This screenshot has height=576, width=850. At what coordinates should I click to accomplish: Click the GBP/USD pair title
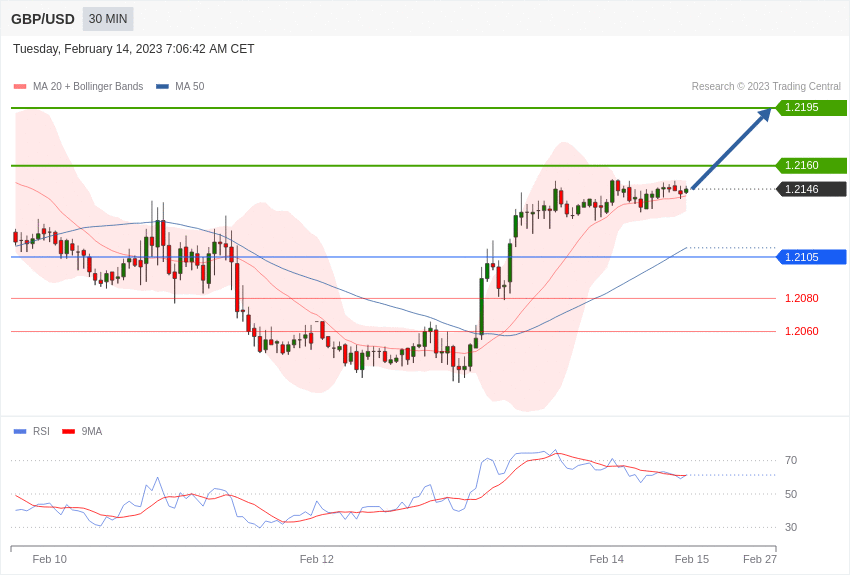(43, 19)
